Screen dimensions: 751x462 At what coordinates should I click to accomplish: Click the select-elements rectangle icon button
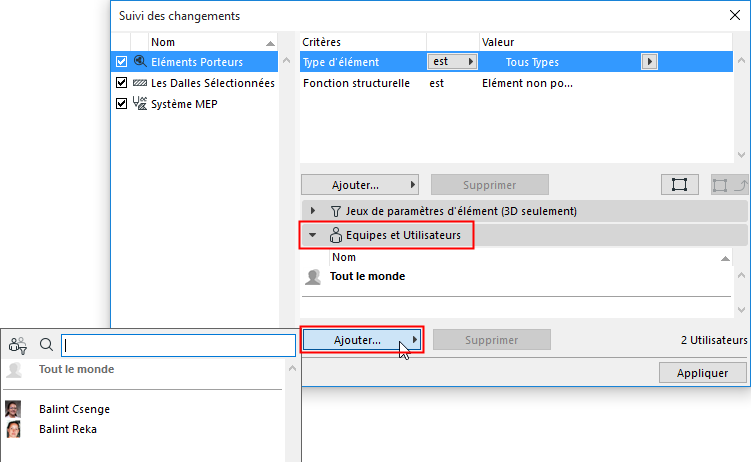[679, 185]
